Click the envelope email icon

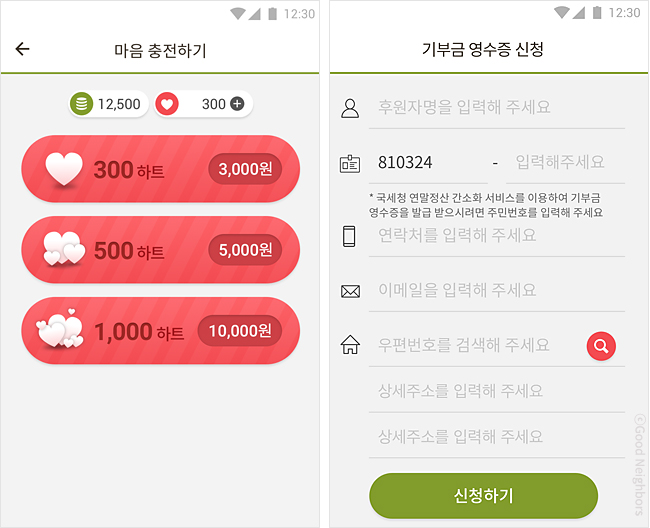tap(350, 291)
